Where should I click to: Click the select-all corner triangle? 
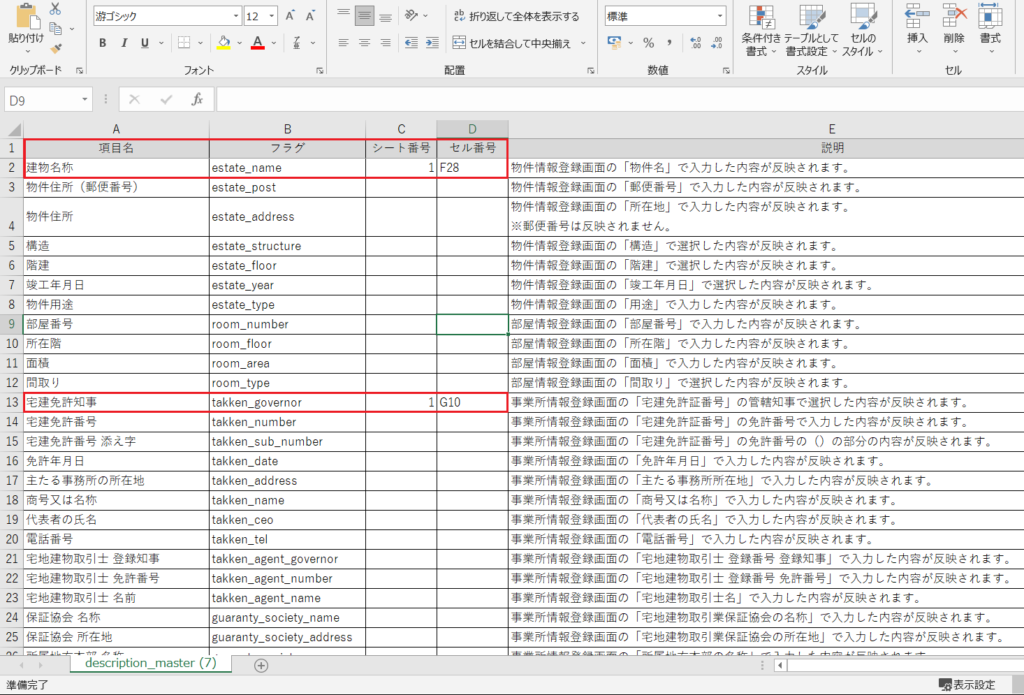coord(13,129)
